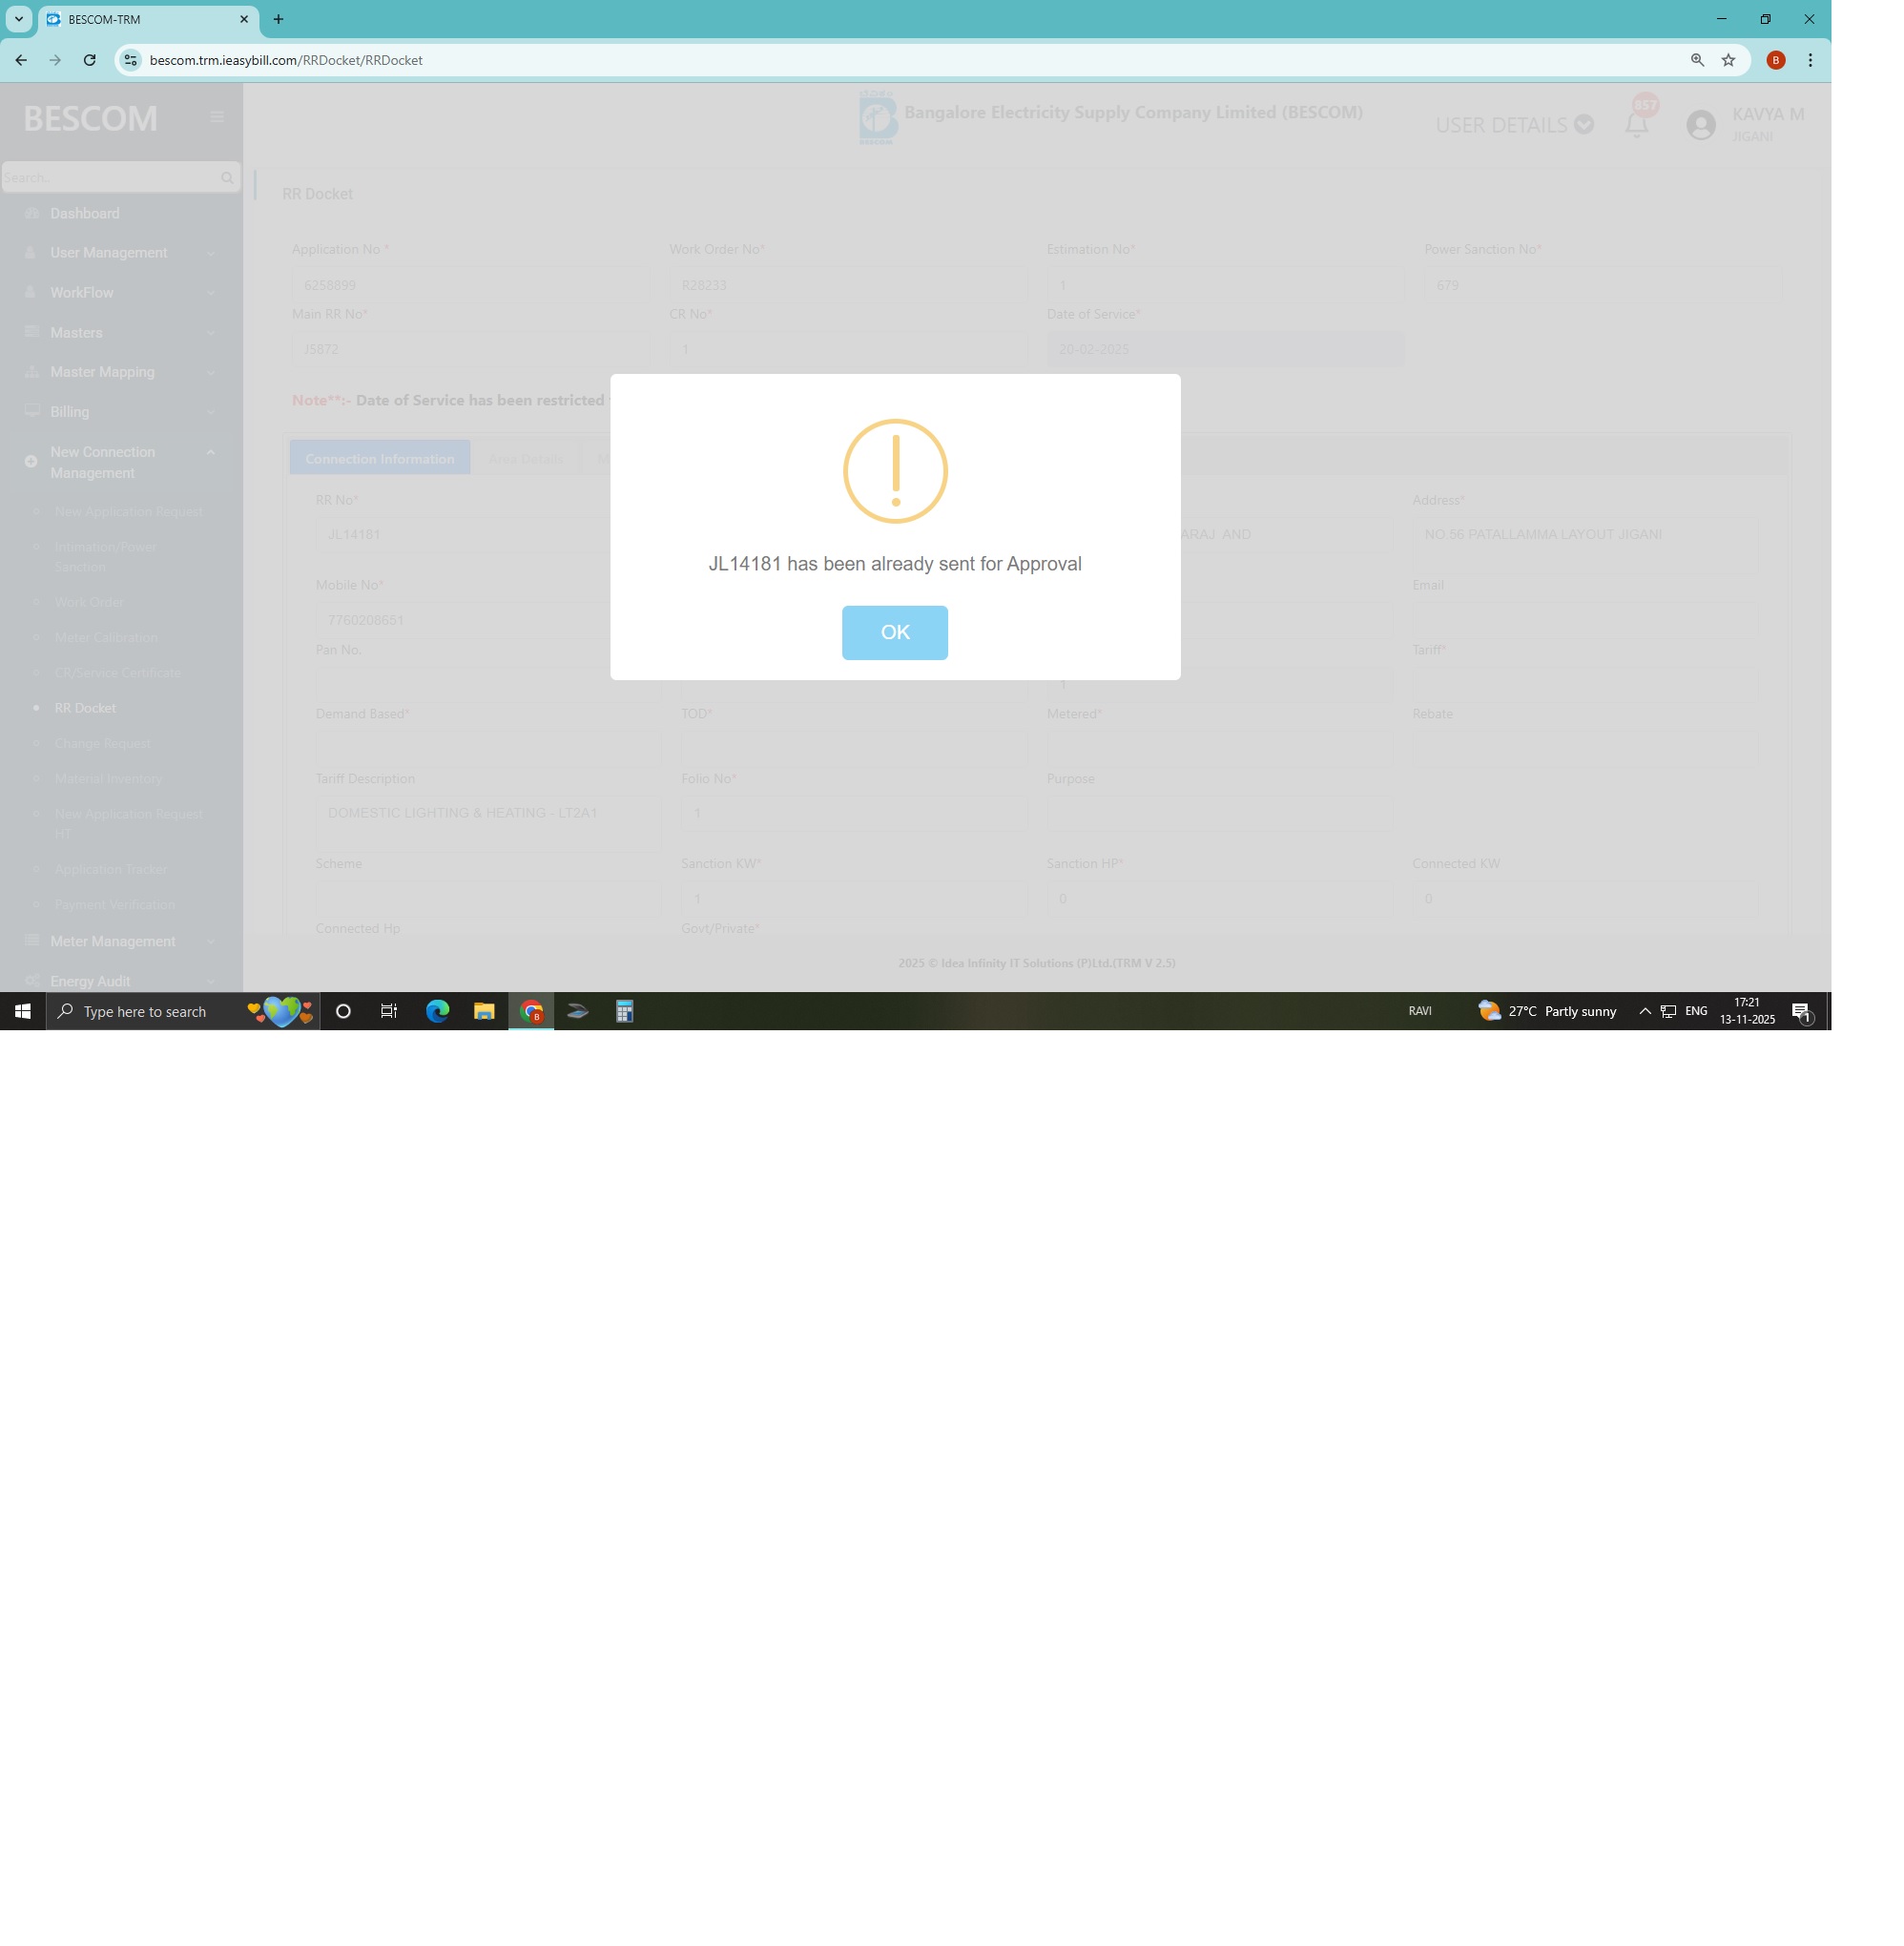The width and height of the screenshot is (1904, 1946).
Task: Toggle the sidebar hamburger menu icon
Action: [x=217, y=117]
